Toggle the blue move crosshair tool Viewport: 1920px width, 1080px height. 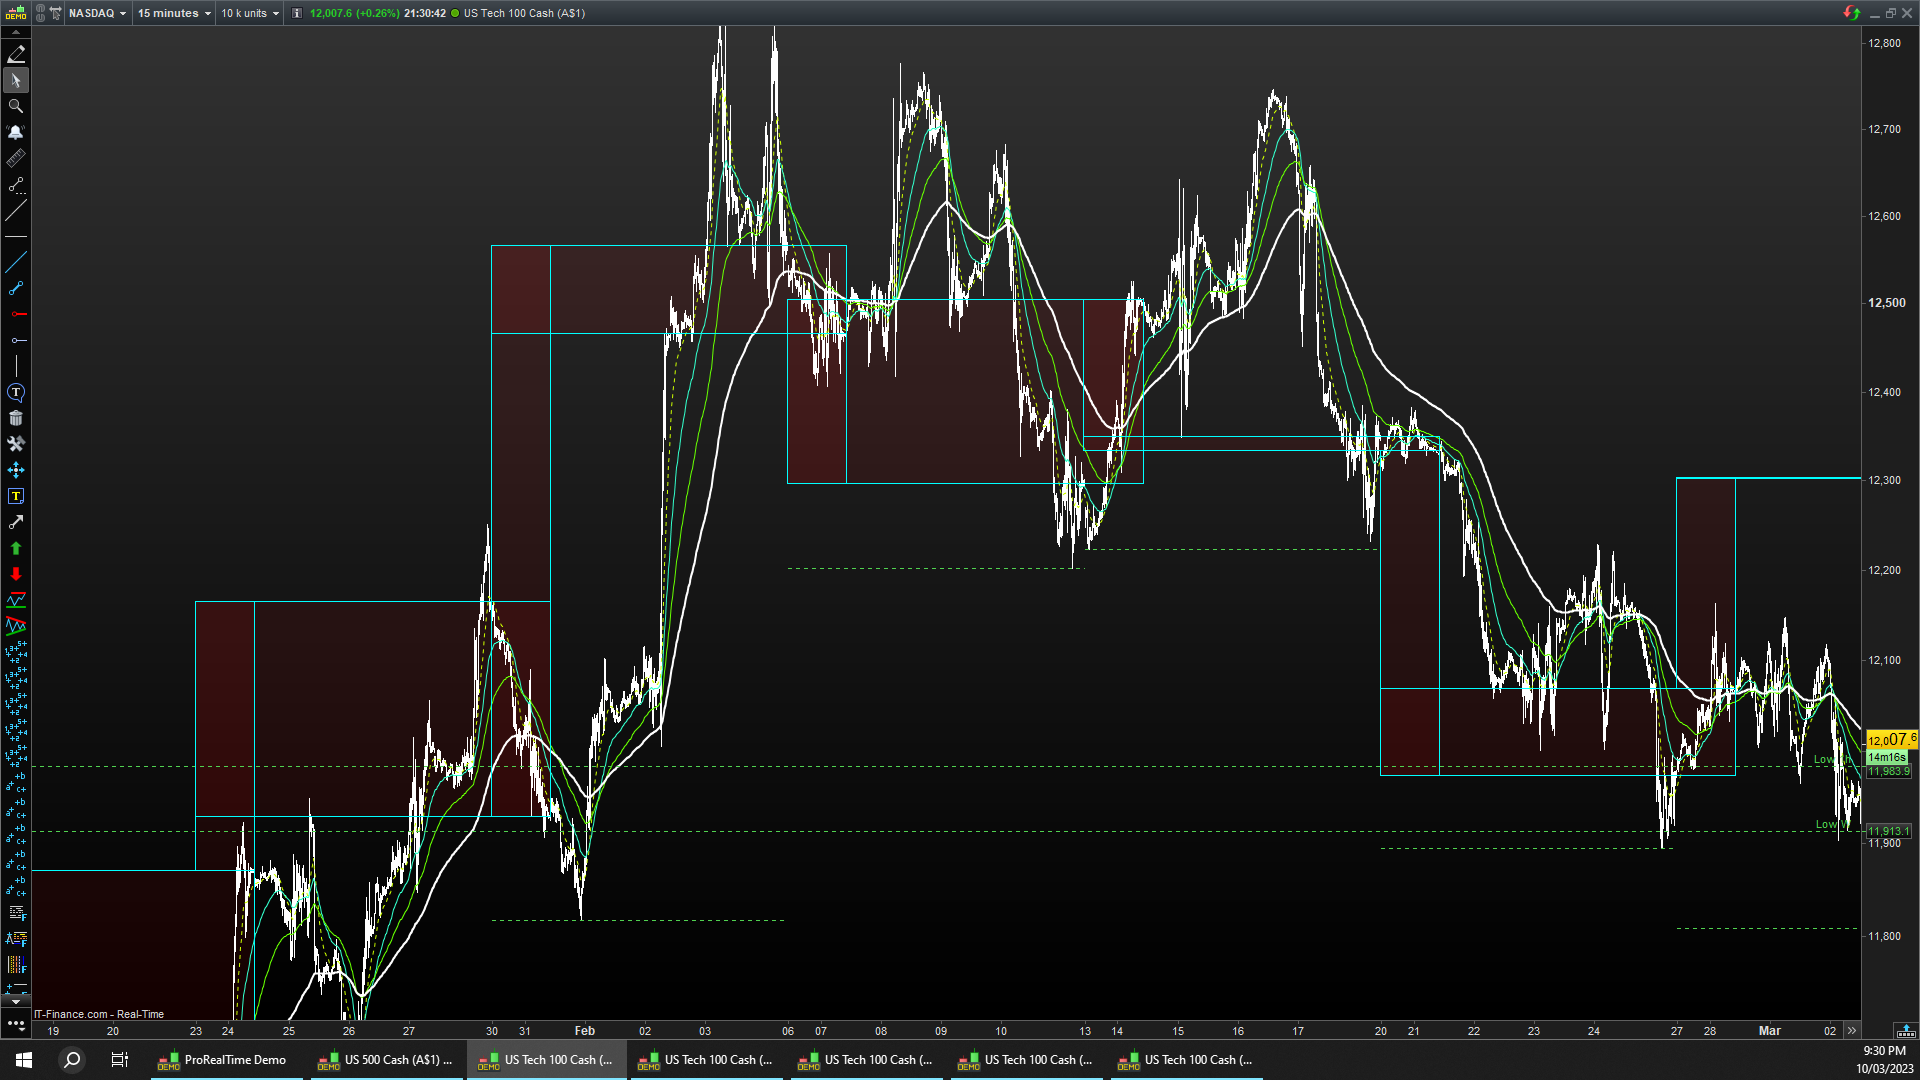(x=16, y=470)
